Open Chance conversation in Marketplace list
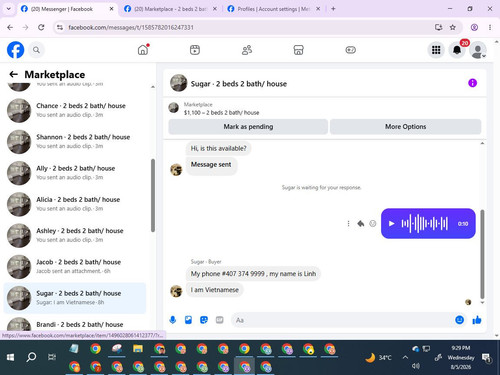This screenshot has height=375, width=500. coord(75,110)
